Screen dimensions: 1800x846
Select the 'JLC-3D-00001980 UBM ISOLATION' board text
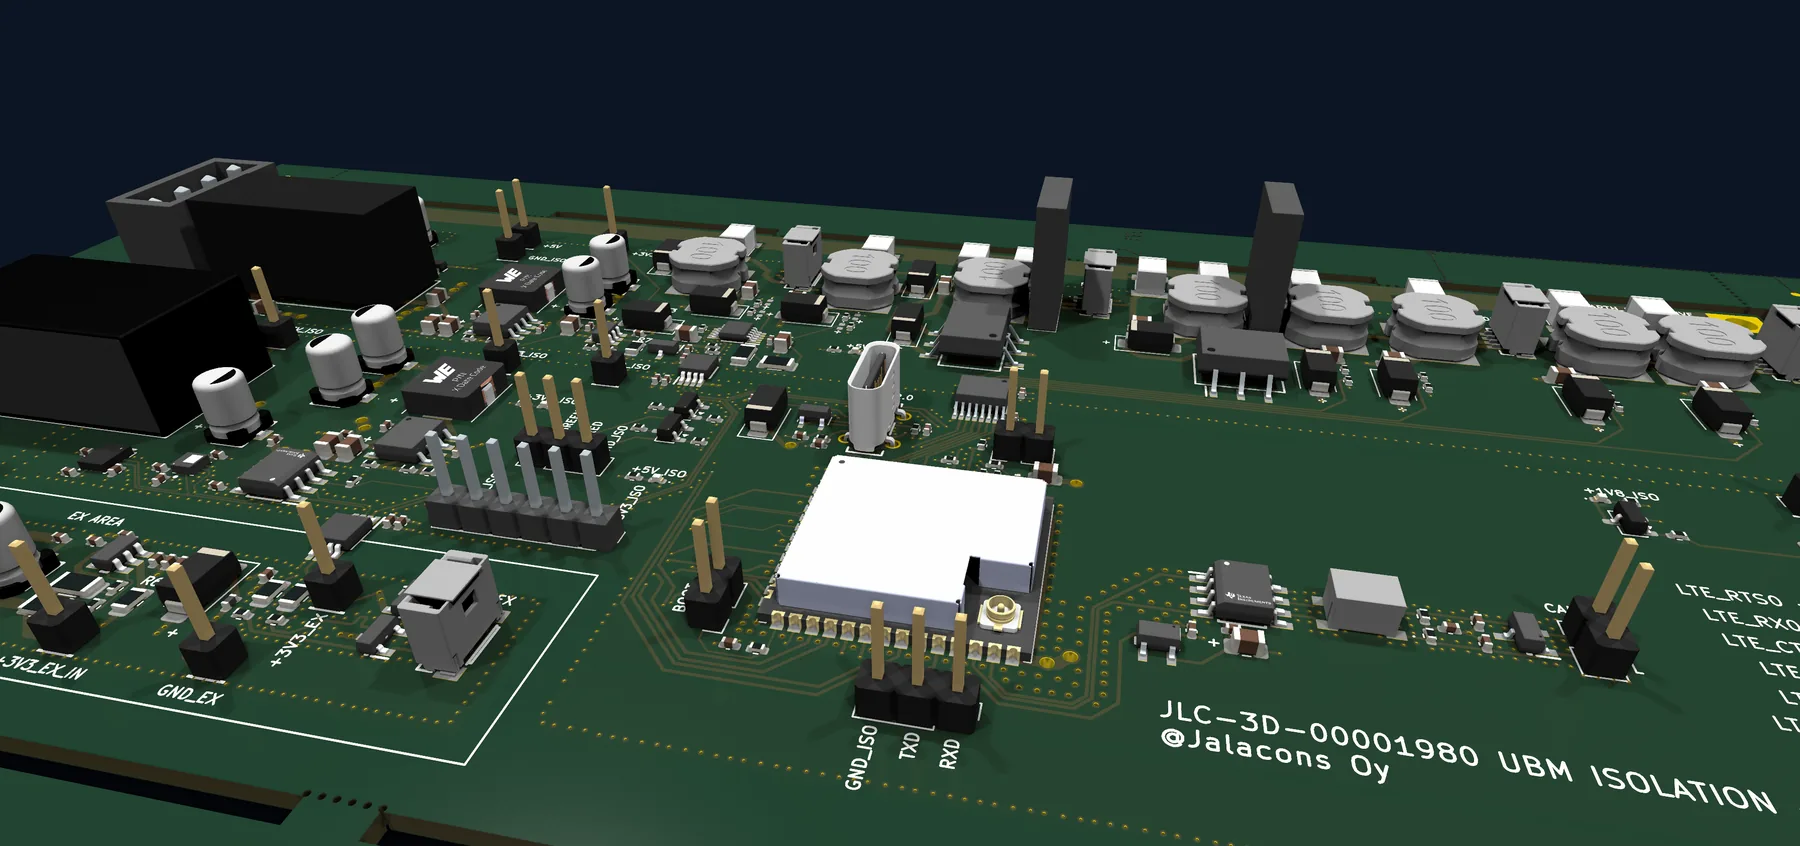1467,757
